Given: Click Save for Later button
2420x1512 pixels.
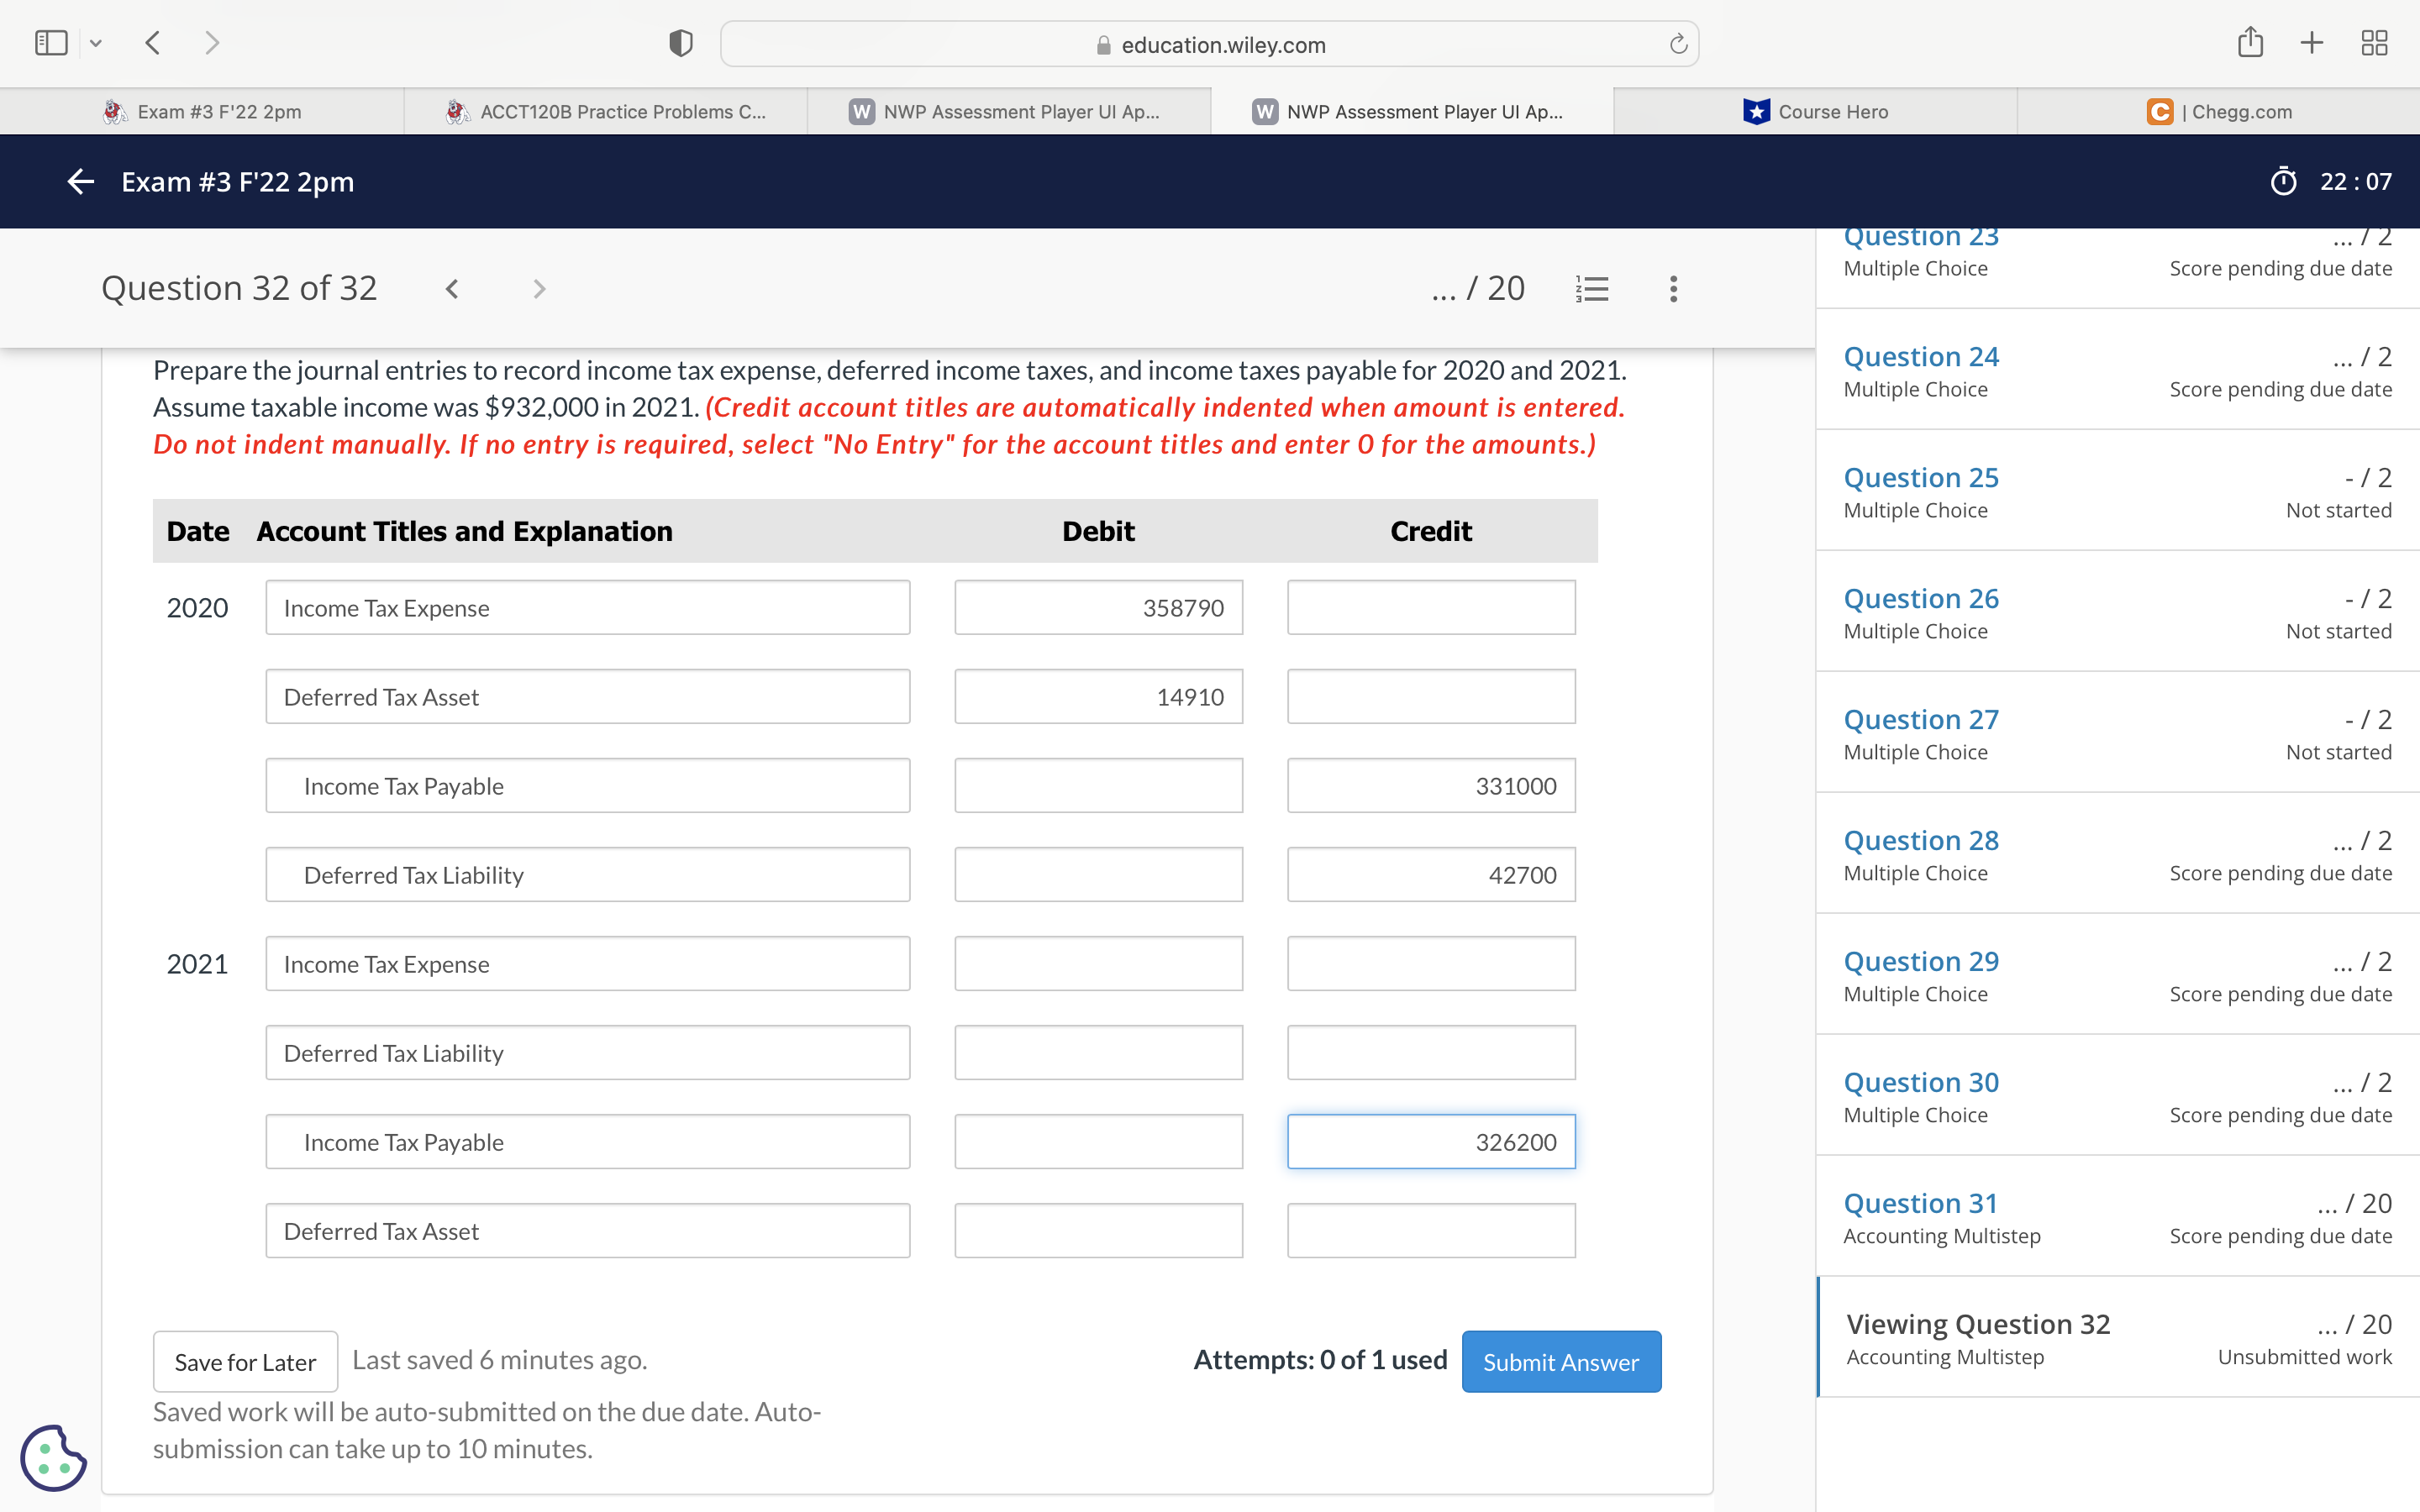Looking at the screenshot, I should (245, 1361).
